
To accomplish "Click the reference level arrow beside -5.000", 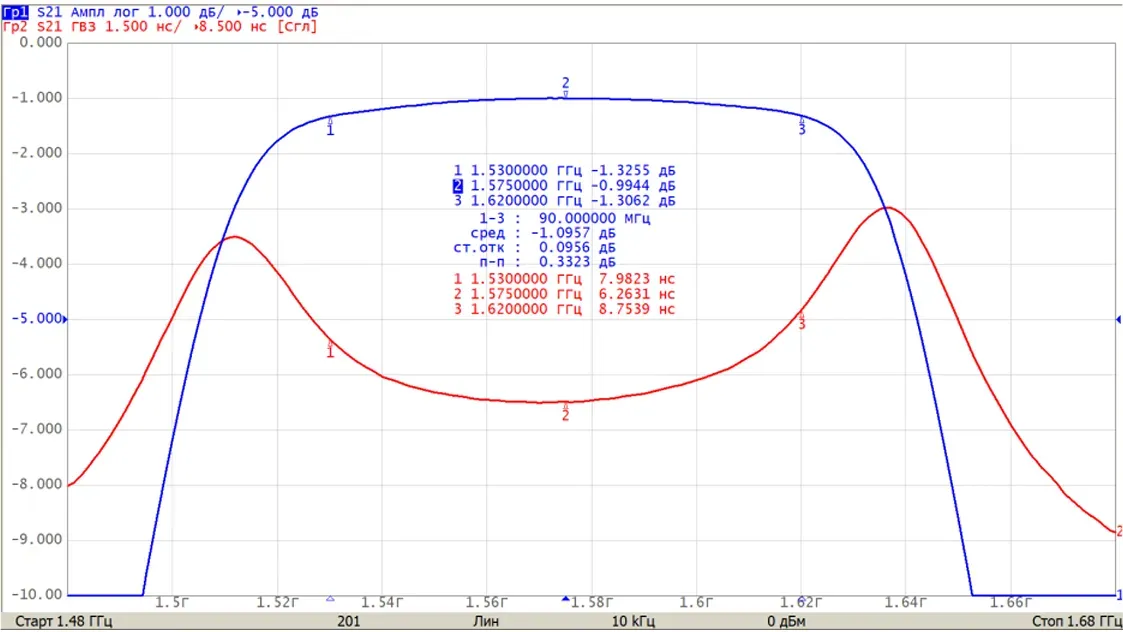I will click(64, 319).
